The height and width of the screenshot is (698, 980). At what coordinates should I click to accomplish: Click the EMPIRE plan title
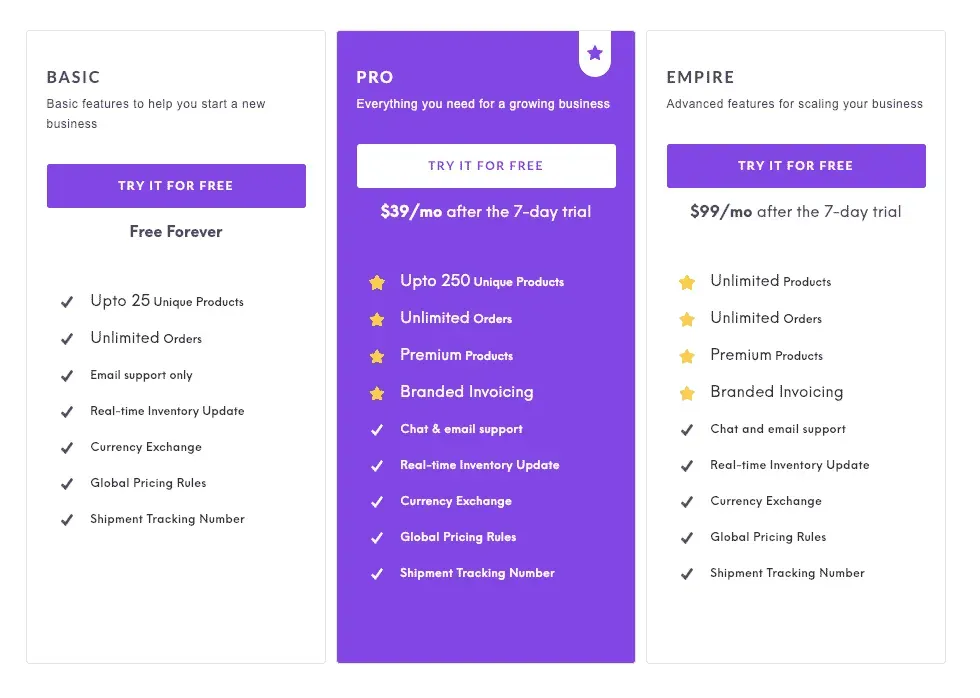[x=701, y=77]
